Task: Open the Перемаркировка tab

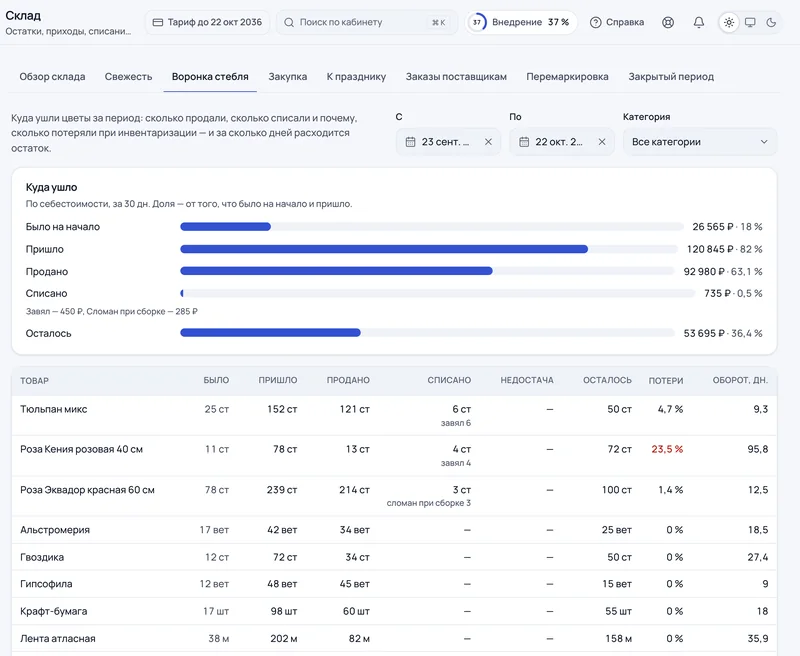Action: coord(567,77)
